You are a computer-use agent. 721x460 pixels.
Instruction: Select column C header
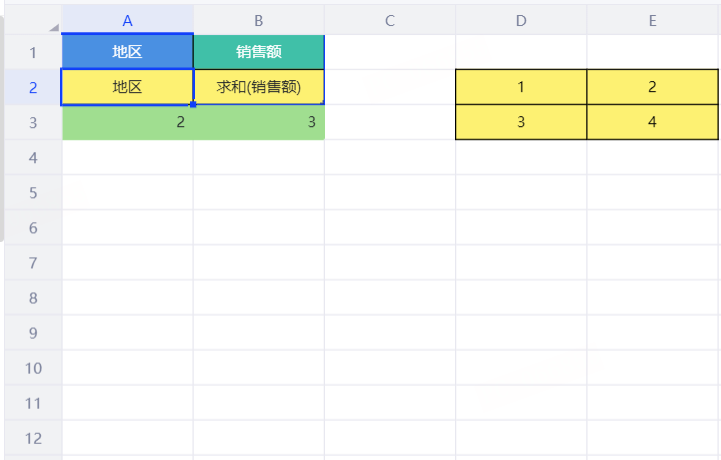389,20
